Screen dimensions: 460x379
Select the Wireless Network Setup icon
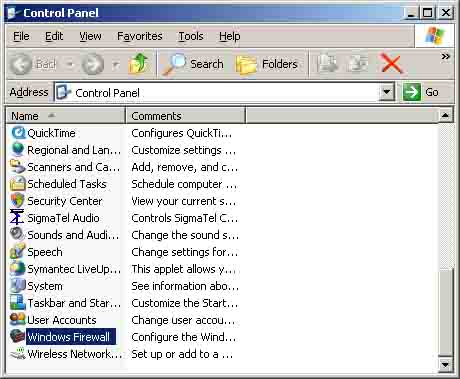18,354
